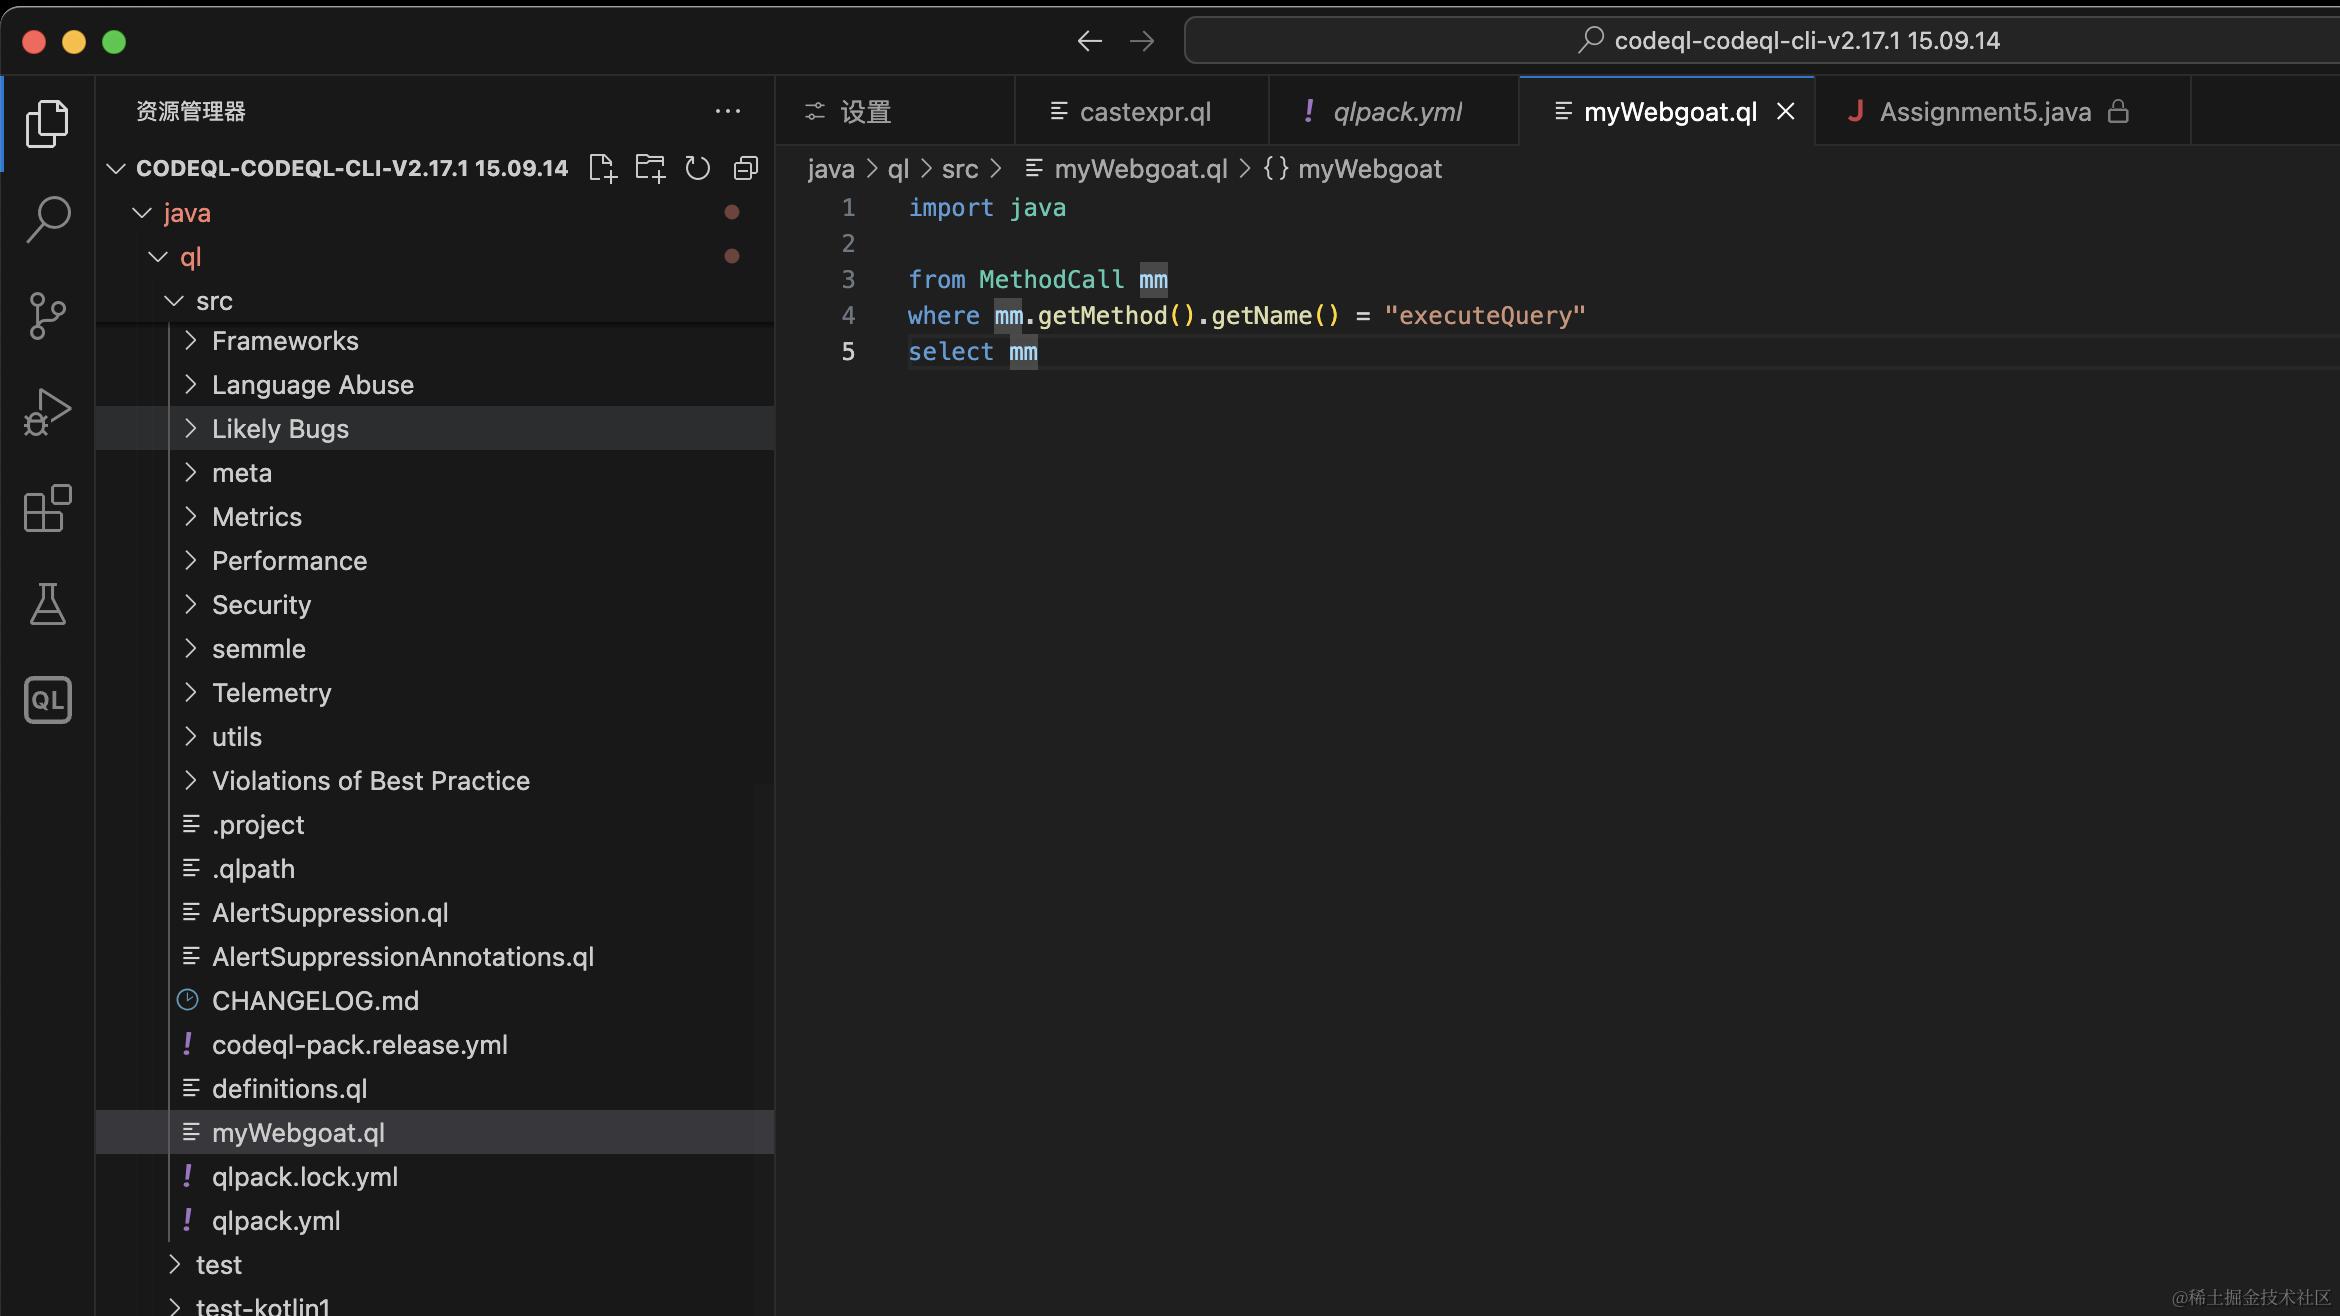This screenshot has height=1316, width=2340.
Task: Expand the Security folder
Action: tap(261, 605)
